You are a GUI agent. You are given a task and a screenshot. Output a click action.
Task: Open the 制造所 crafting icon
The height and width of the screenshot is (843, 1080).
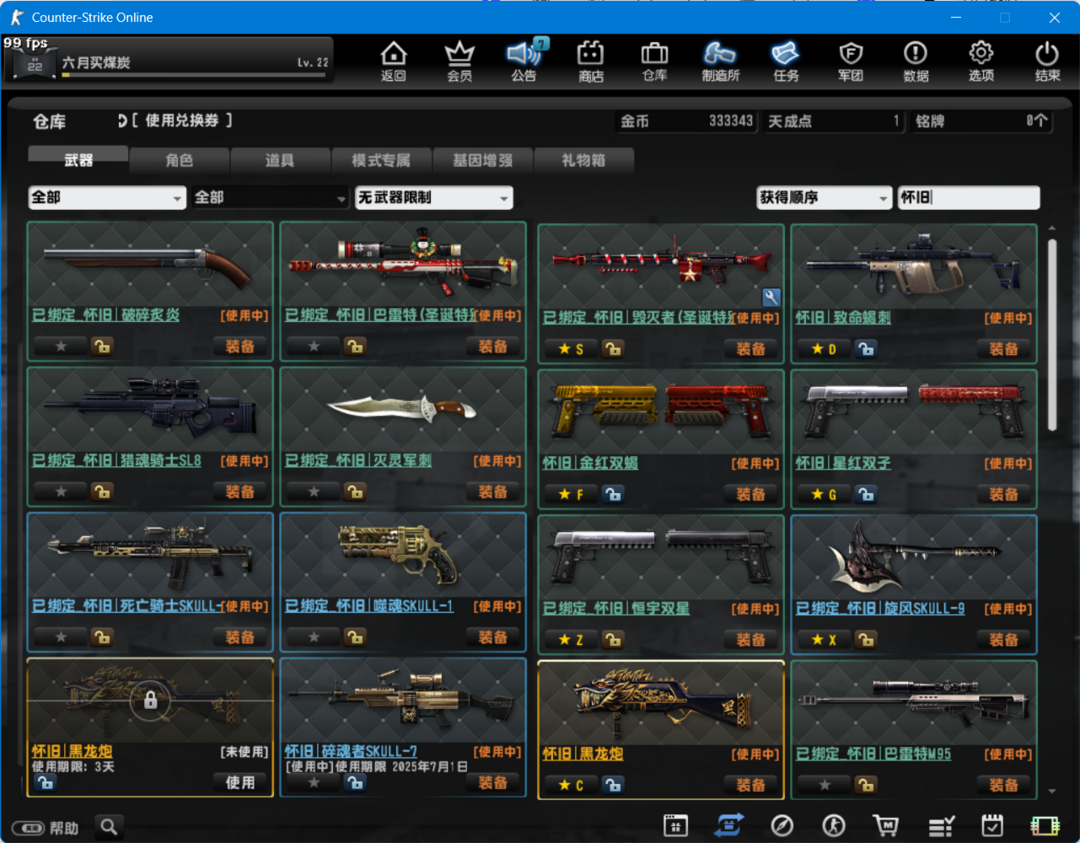(720, 61)
